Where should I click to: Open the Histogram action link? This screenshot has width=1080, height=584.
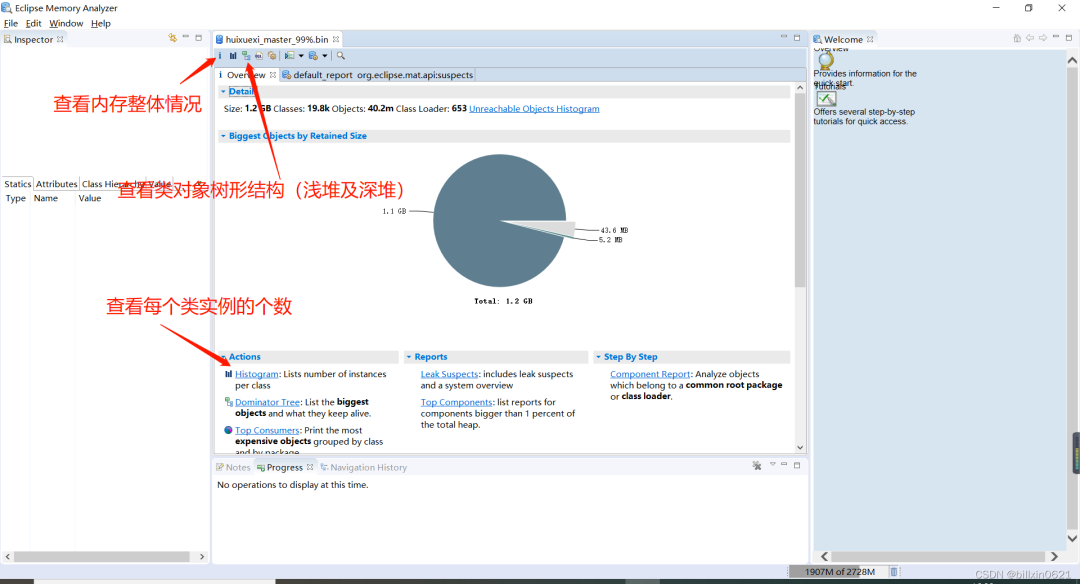point(256,374)
